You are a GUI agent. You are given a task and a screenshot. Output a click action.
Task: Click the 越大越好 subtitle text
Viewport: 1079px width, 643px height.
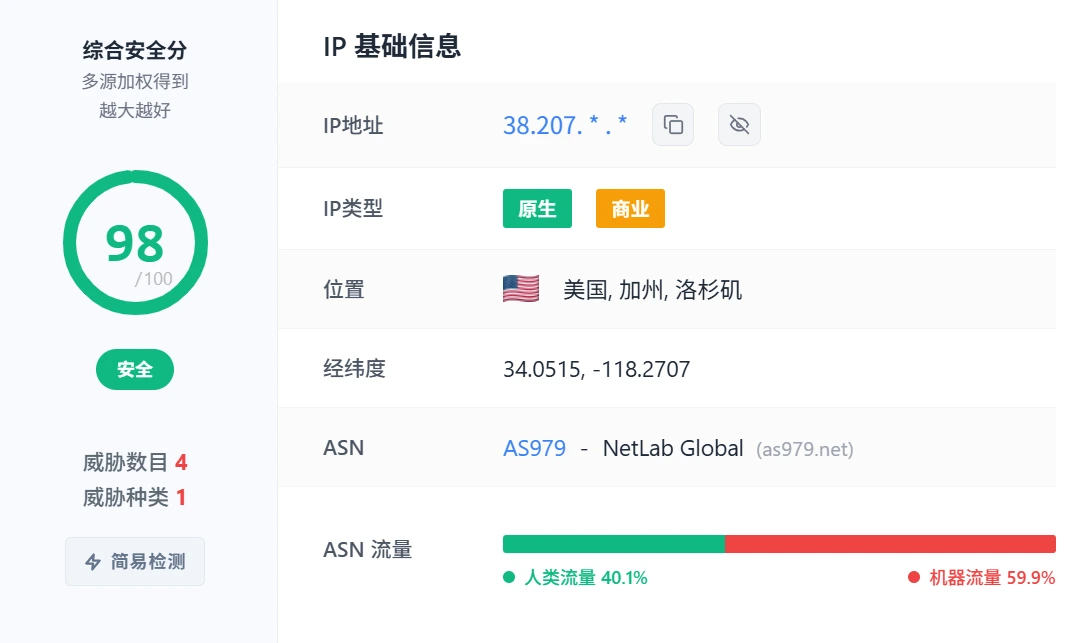click(135, 110)
